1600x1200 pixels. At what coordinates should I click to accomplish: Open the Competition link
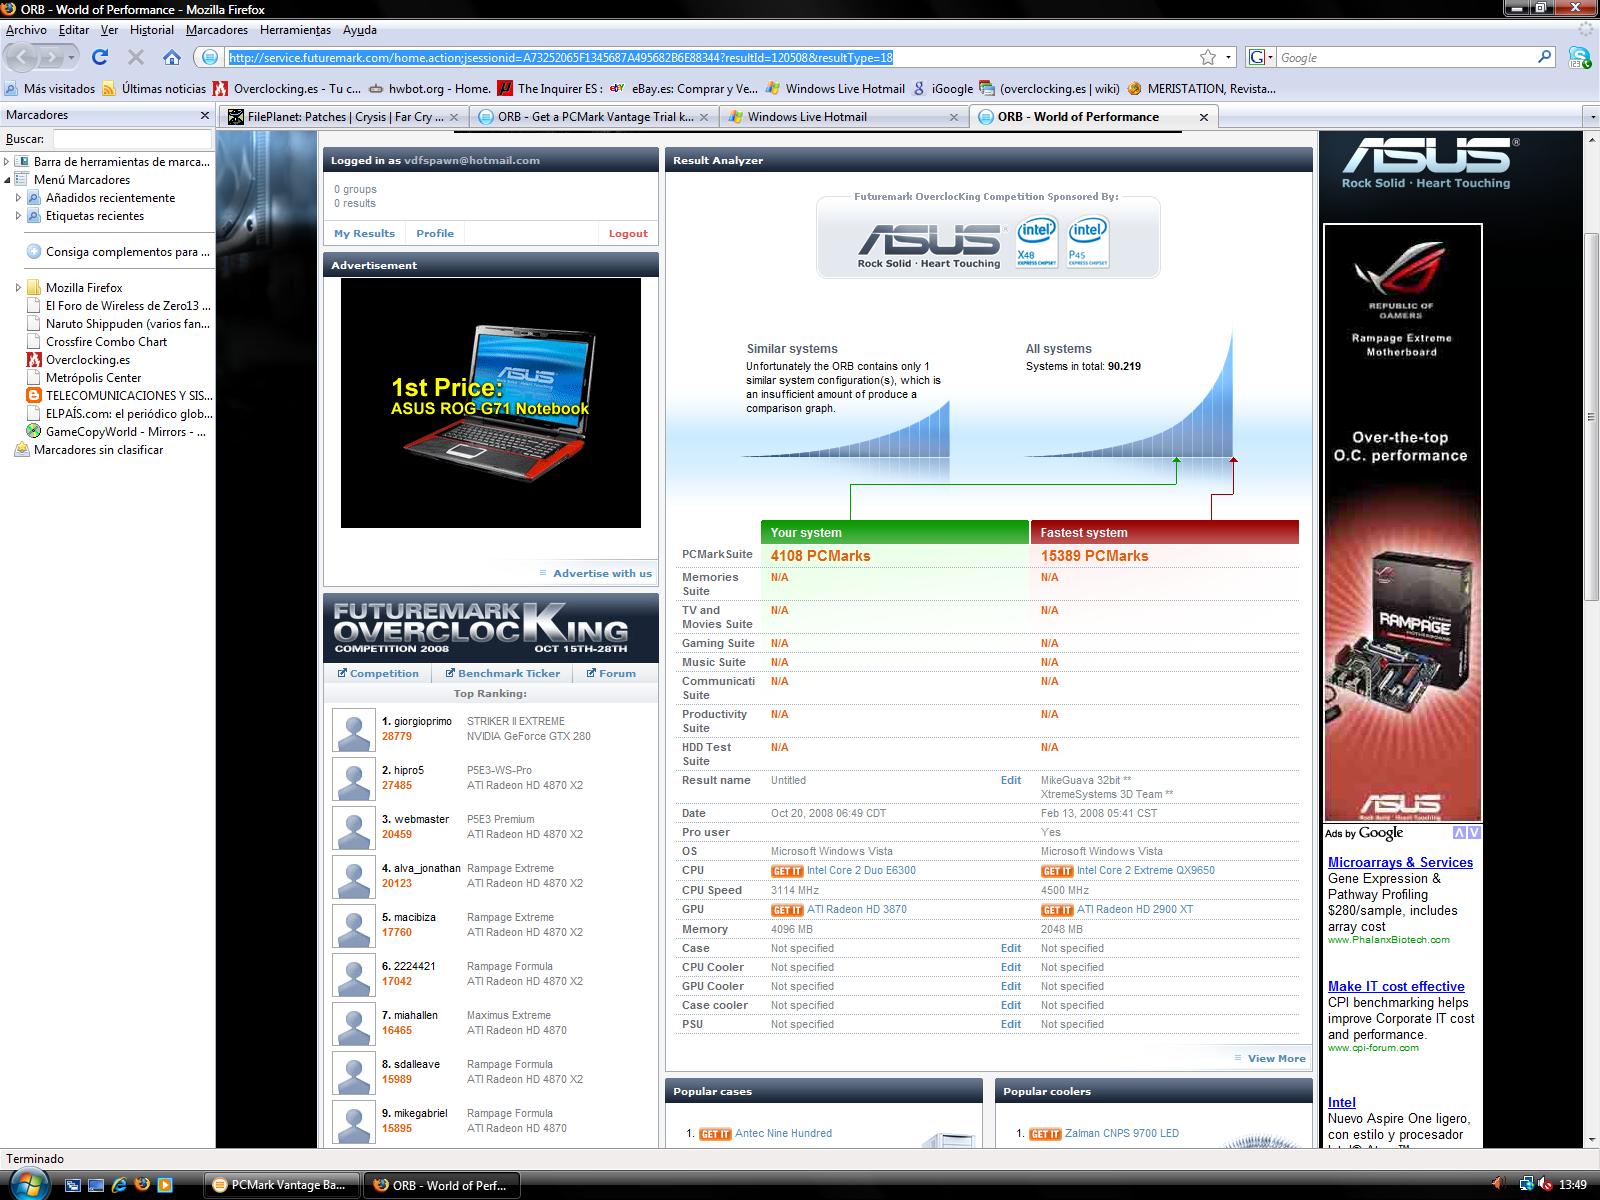[378, 673]
